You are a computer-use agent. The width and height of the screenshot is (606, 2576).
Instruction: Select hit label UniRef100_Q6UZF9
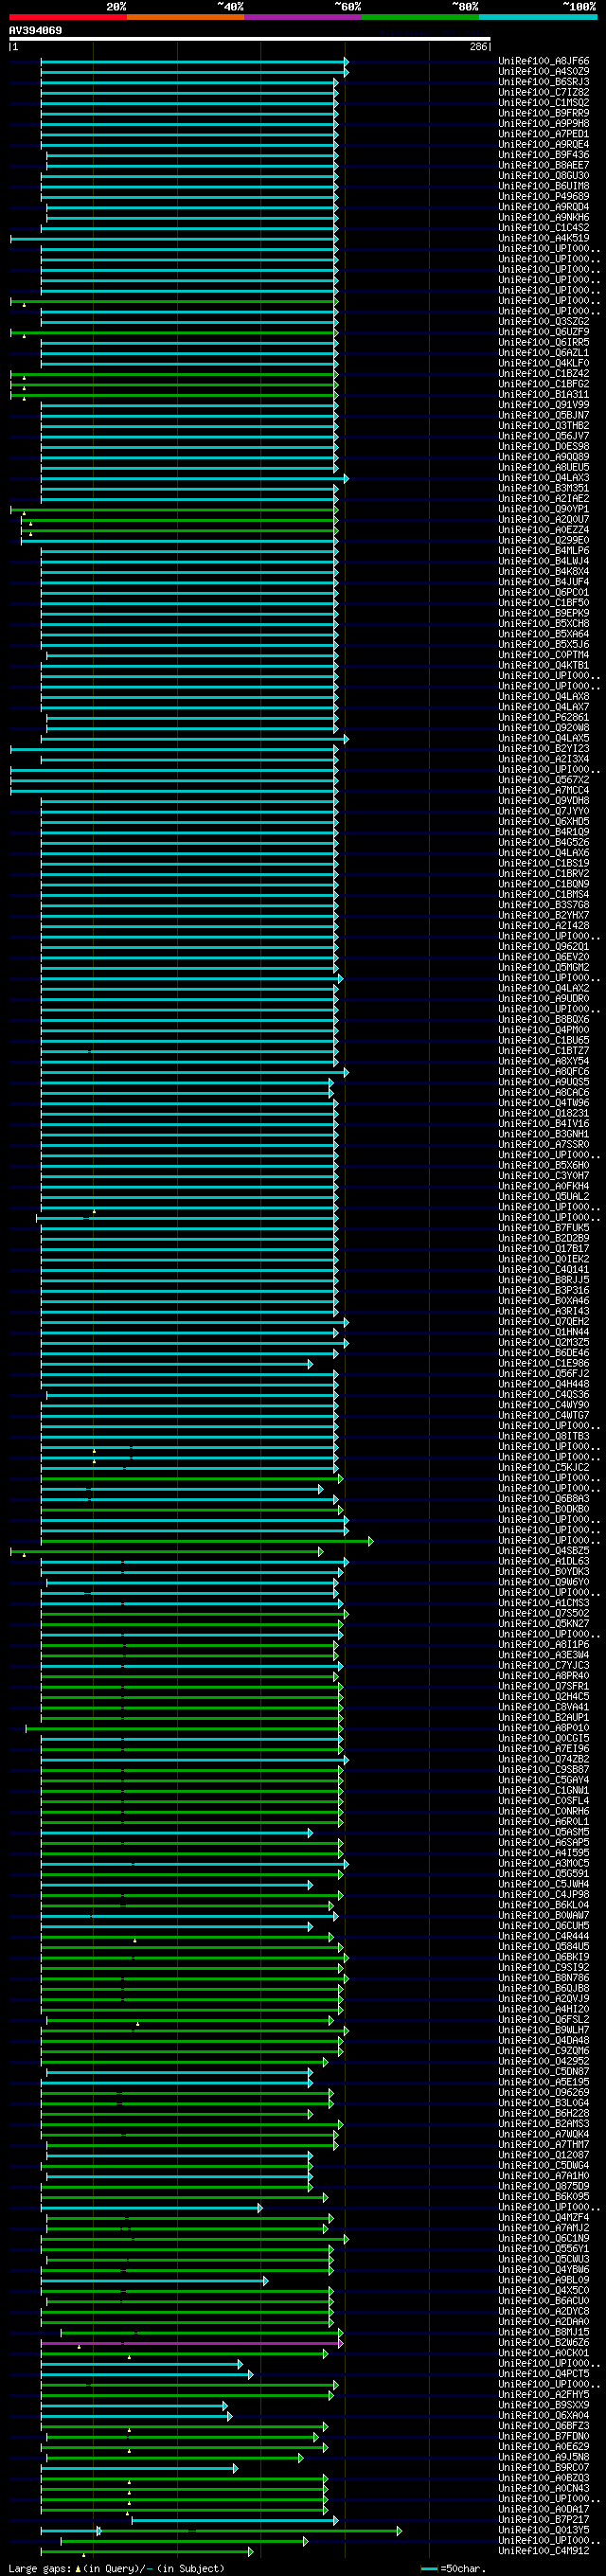point(544,332)
